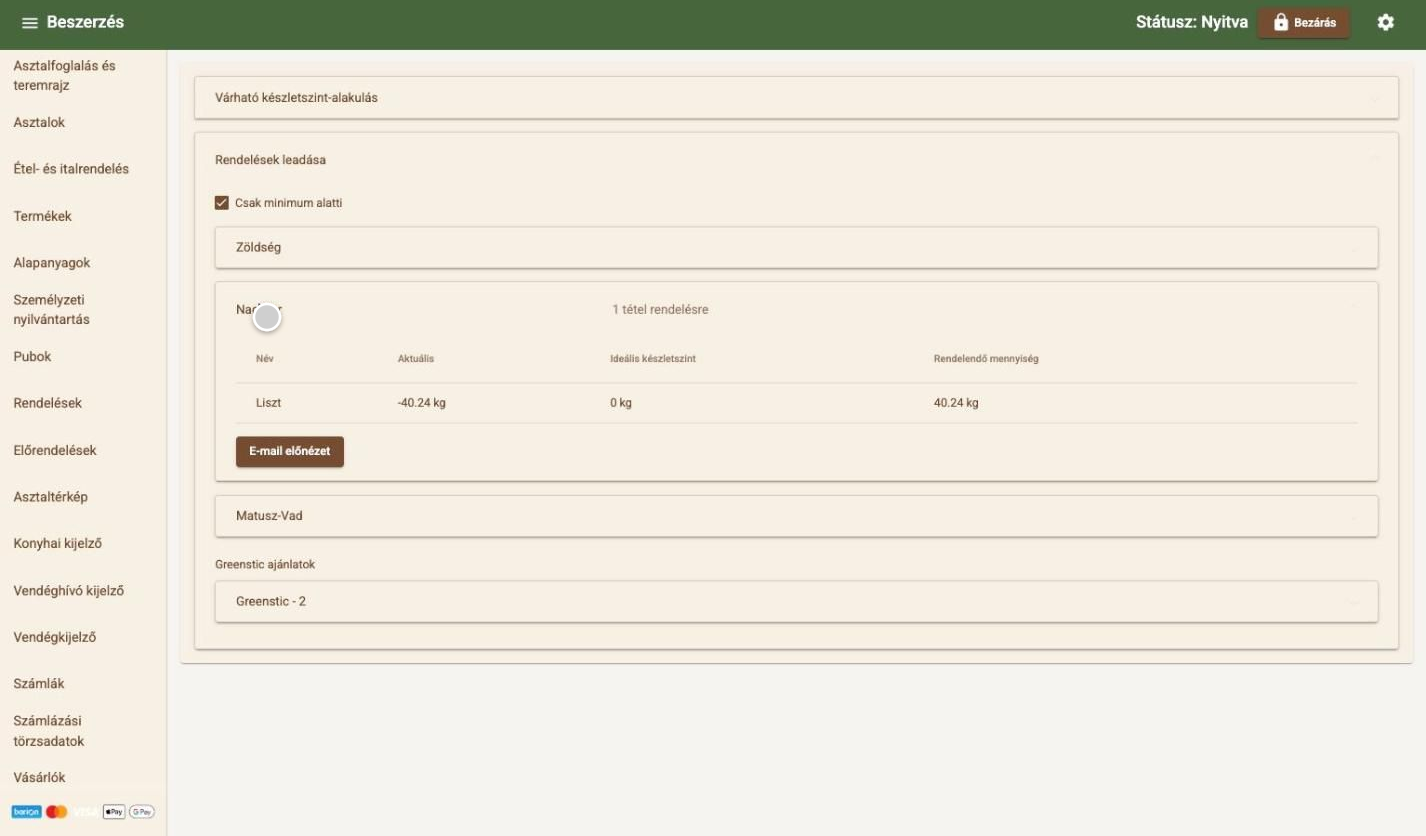Viewport: 1426px width, 836px height.
Task: Select the -40.24 kg current stock value
Action: point(421,403)
